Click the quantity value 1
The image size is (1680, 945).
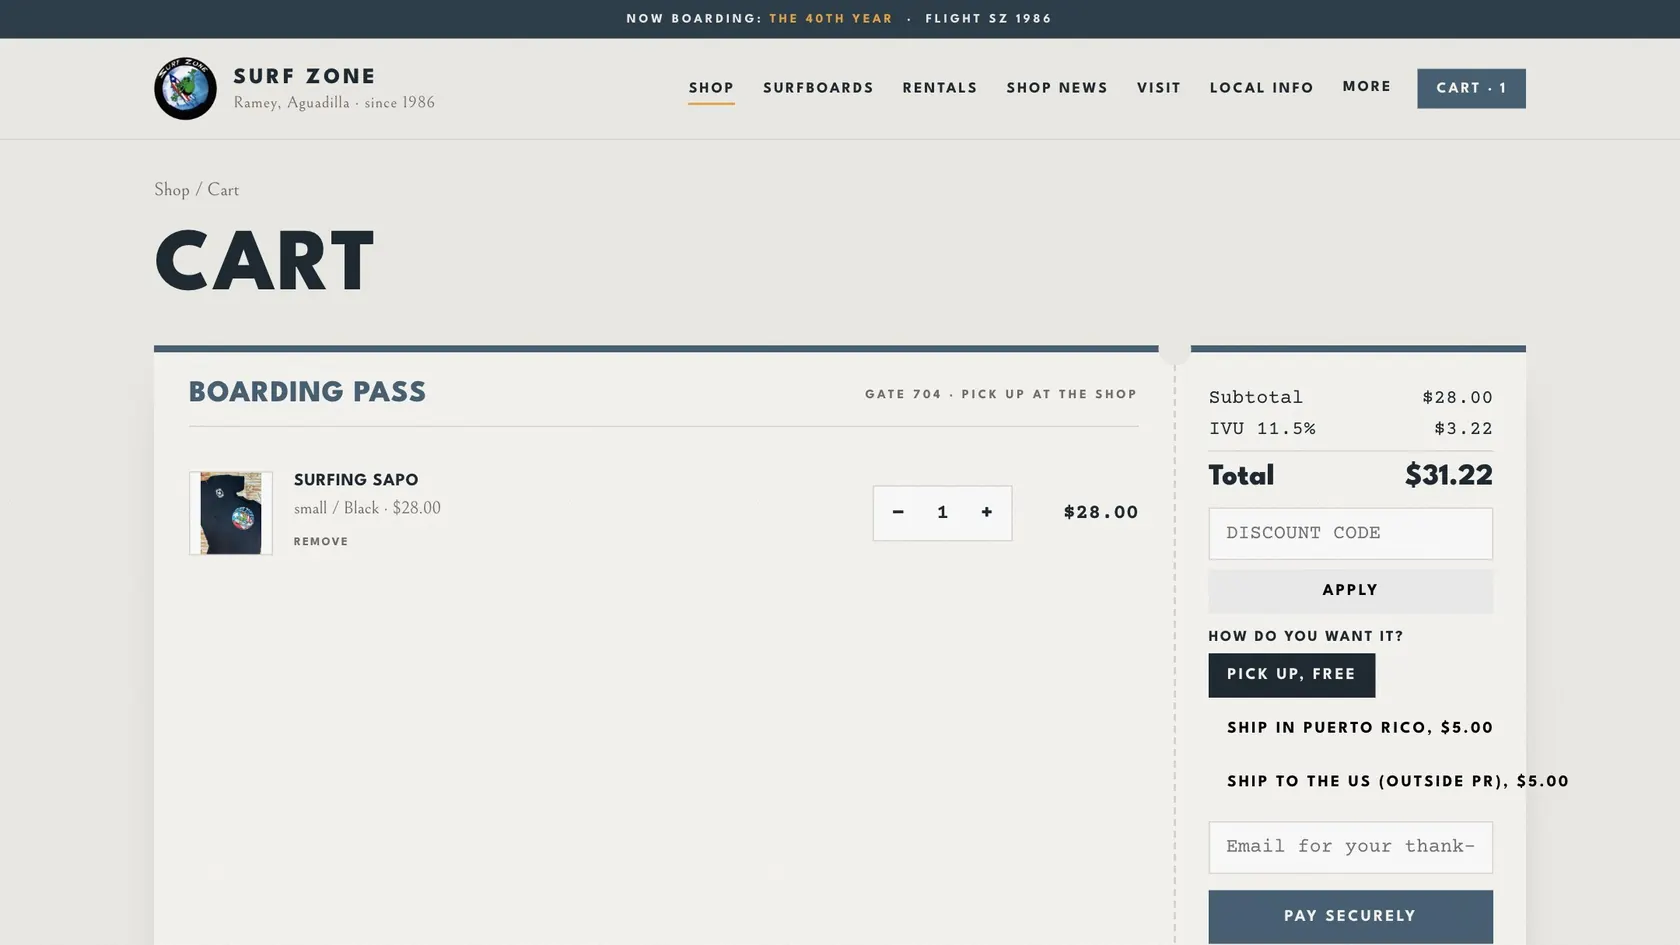[x=942, y=512]
